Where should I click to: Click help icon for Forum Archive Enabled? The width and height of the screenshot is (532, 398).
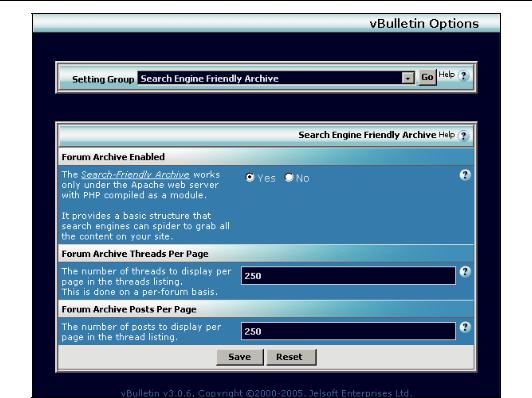(x=465, y=175)
